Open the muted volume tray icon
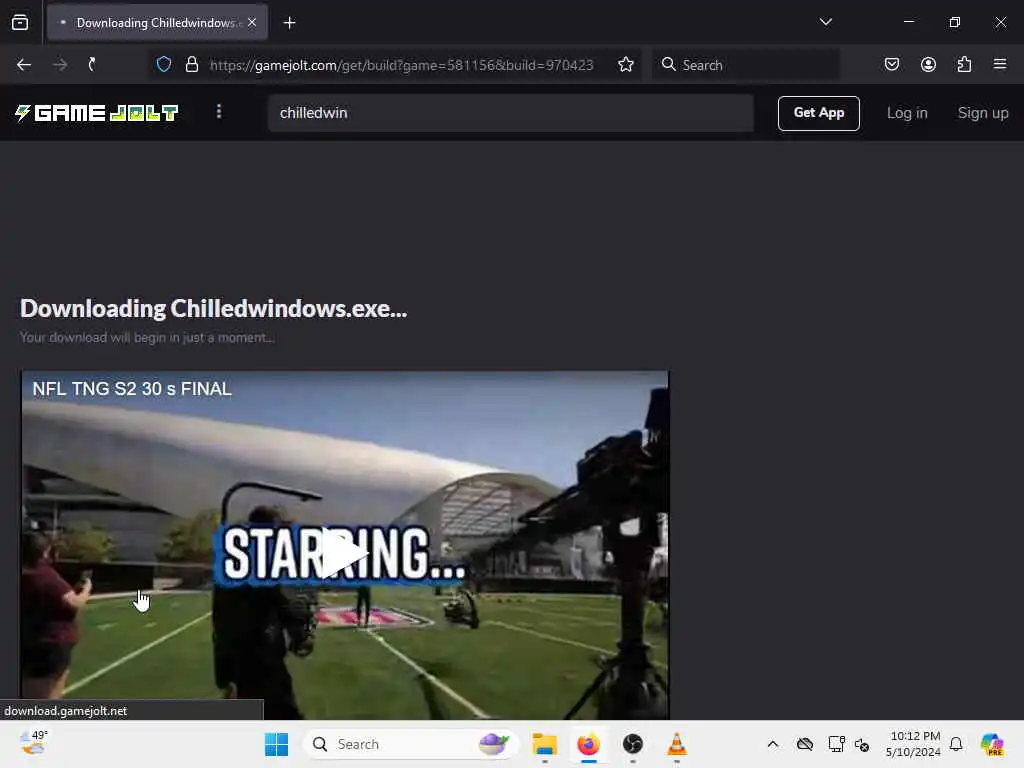 862,744
